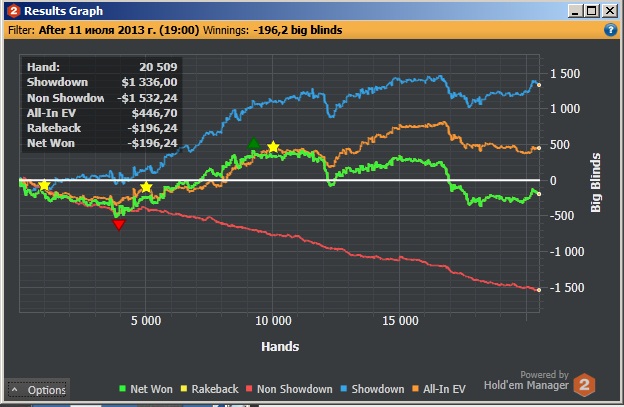Click the '15 000' x-axis label
624x407 pixels.
(x=400, y=321)
